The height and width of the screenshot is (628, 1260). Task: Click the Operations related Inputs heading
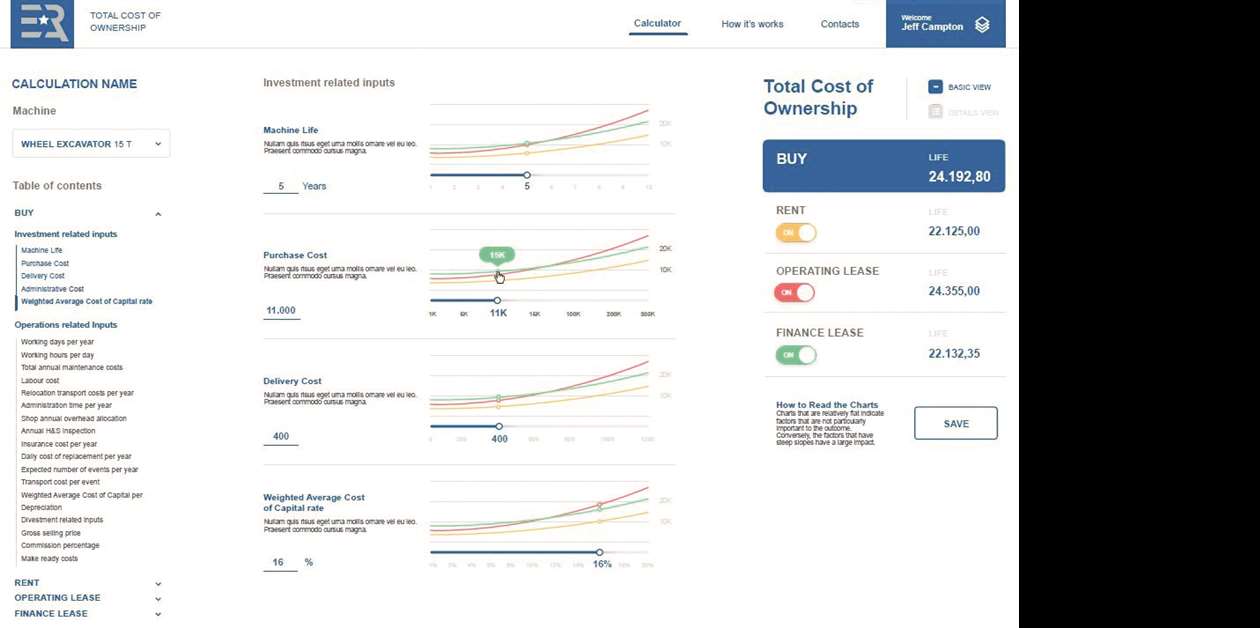[x=66, y=325]
